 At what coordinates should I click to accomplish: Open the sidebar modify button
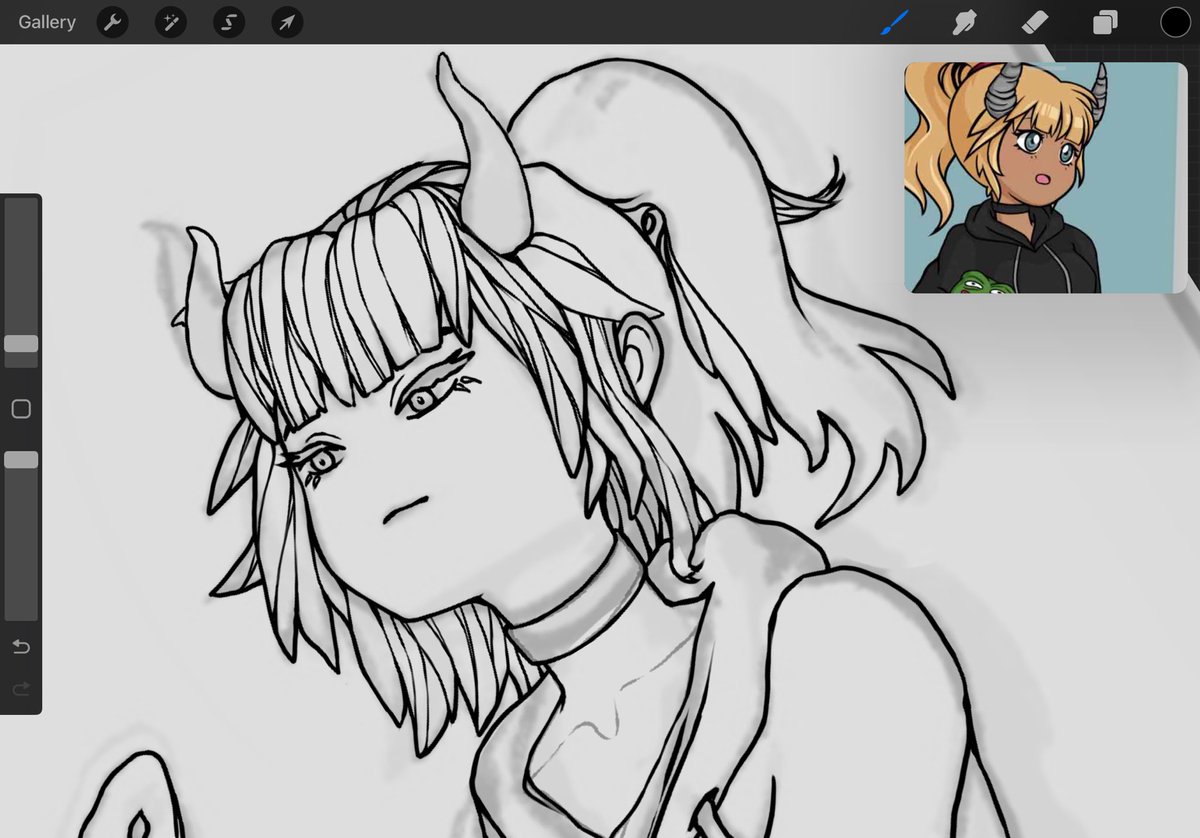coord(21,408)
